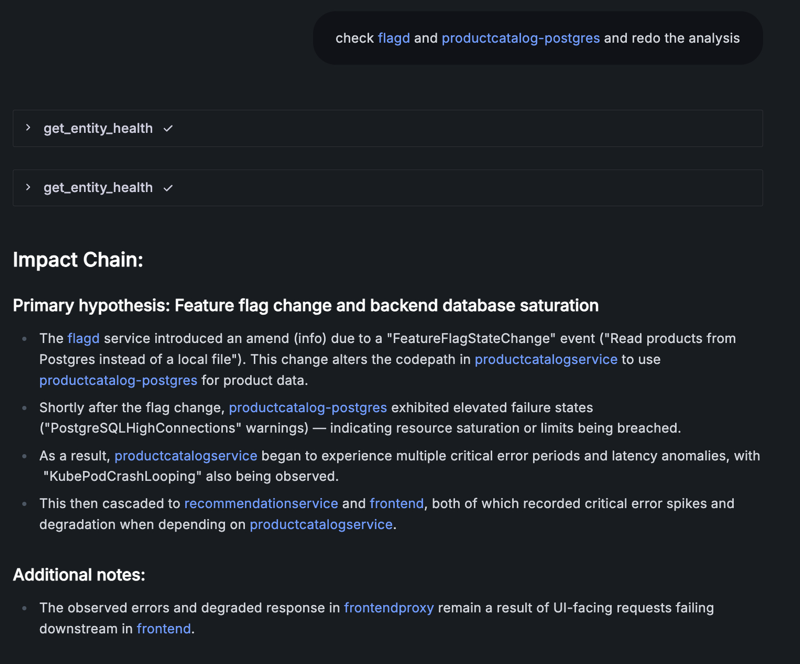Screen dimensions: 800x664
Task: Click the frontendproxy link under Additional notes
Action: pos(389,607)
